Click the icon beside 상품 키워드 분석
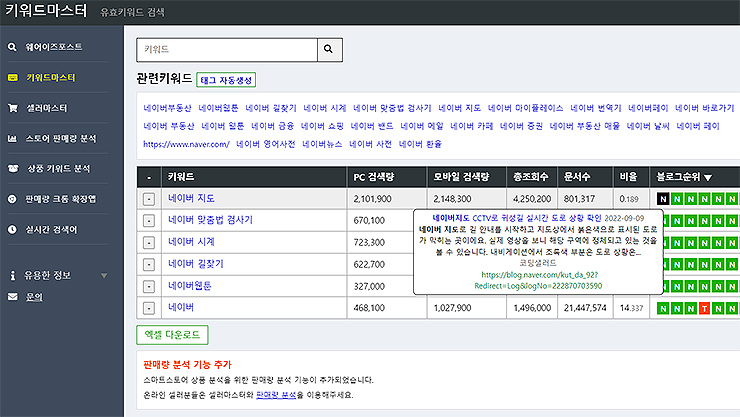 (13, 168)
